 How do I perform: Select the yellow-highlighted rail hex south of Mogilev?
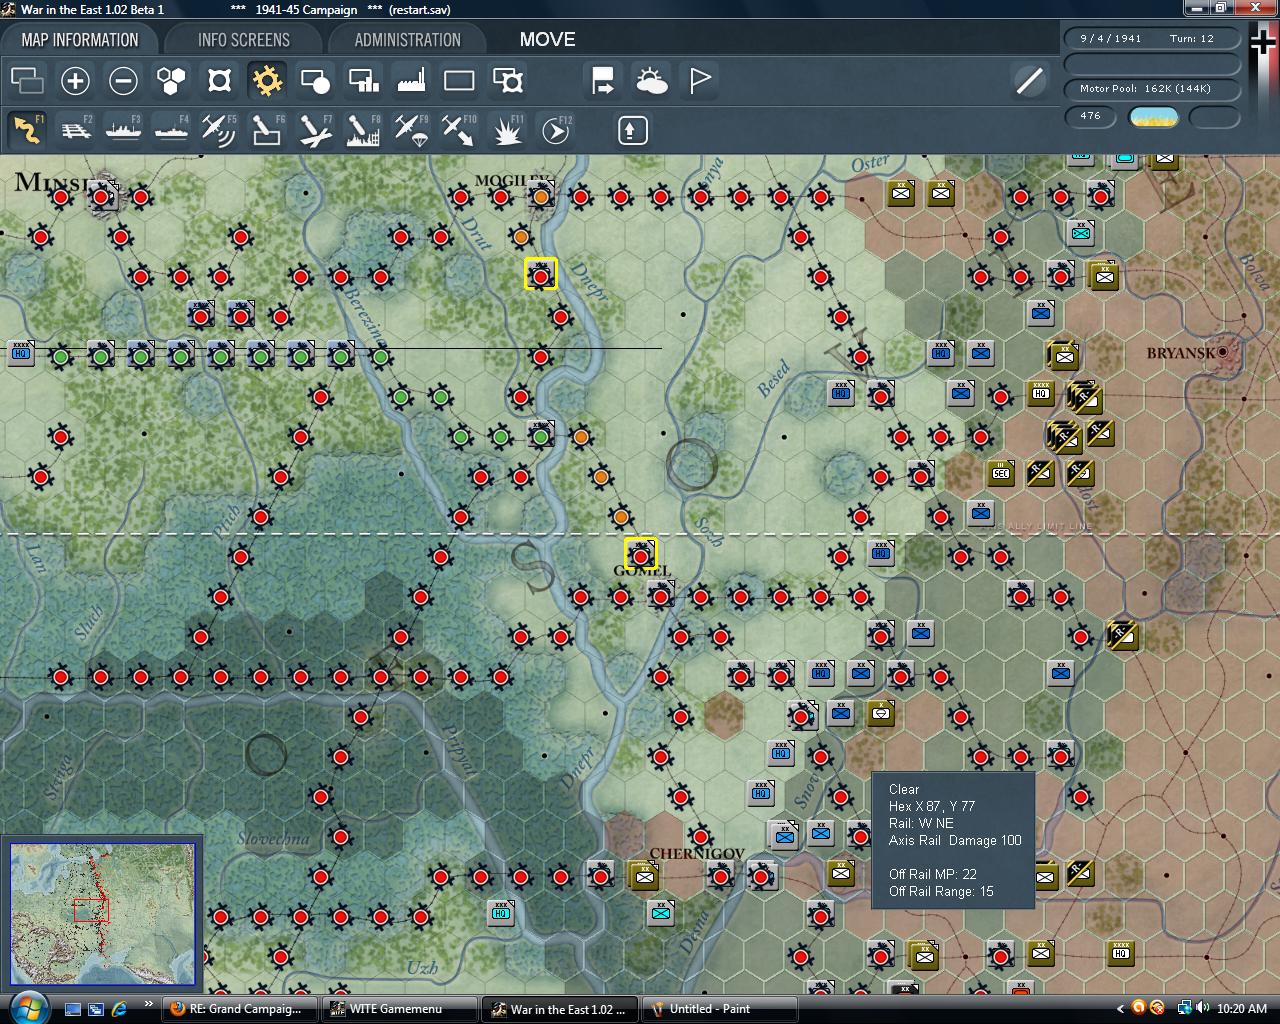(x=541, y=274)
